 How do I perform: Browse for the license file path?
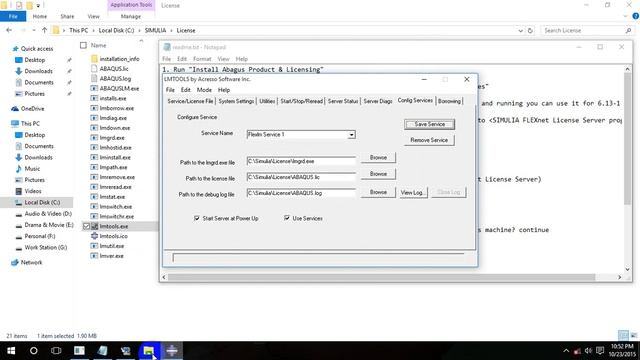378,174
